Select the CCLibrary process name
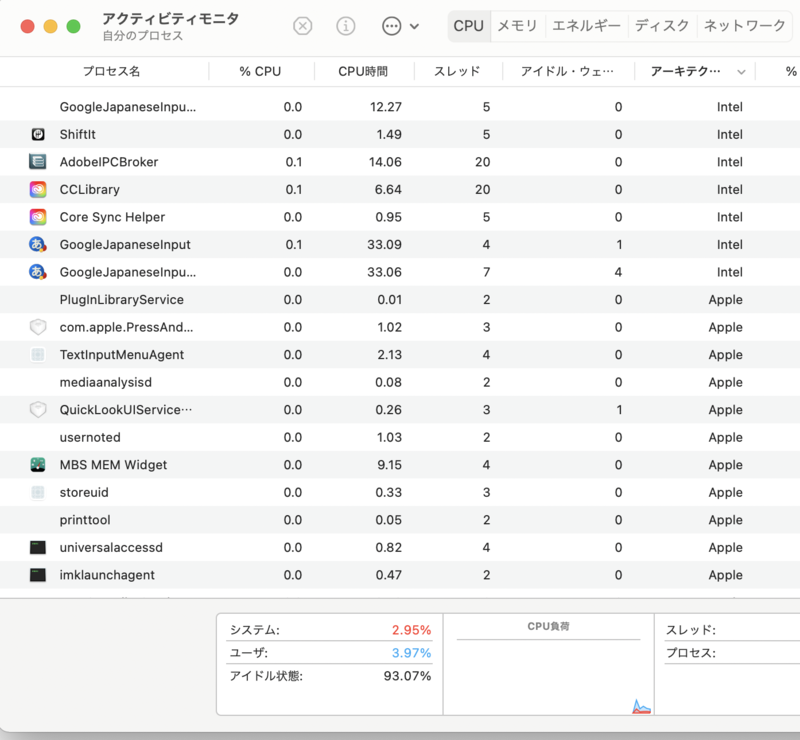The image size is (800, 740). coord(89,189)
